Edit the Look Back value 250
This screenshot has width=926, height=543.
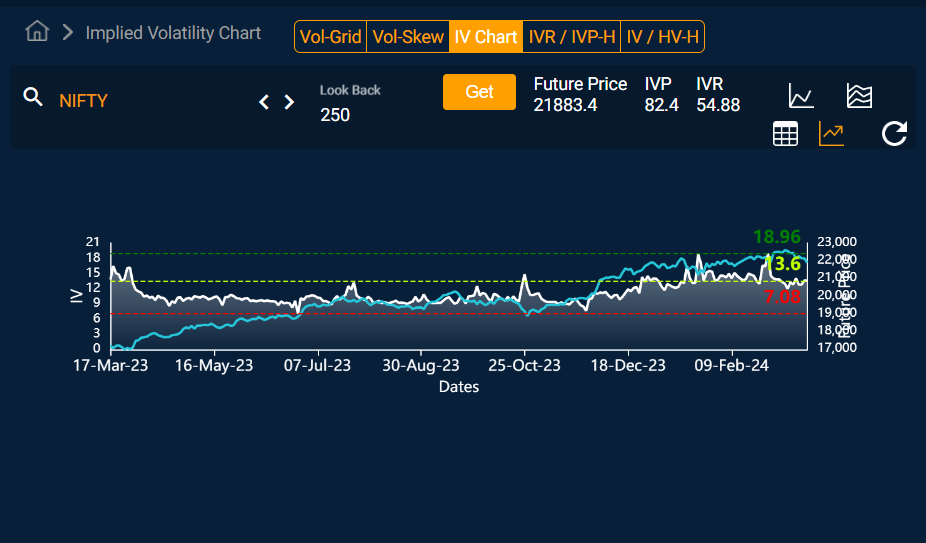(335, 115)
